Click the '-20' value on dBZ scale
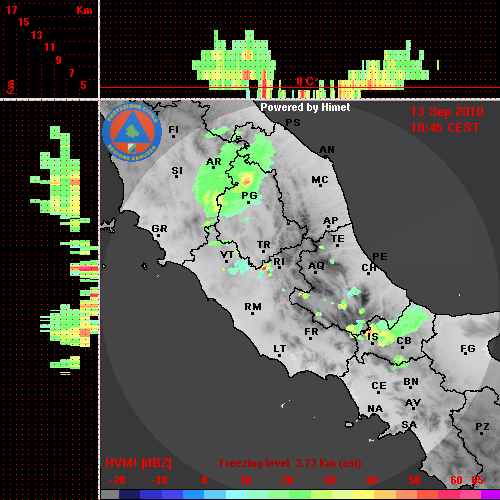 pyautogui.click(x=117, y=480)
